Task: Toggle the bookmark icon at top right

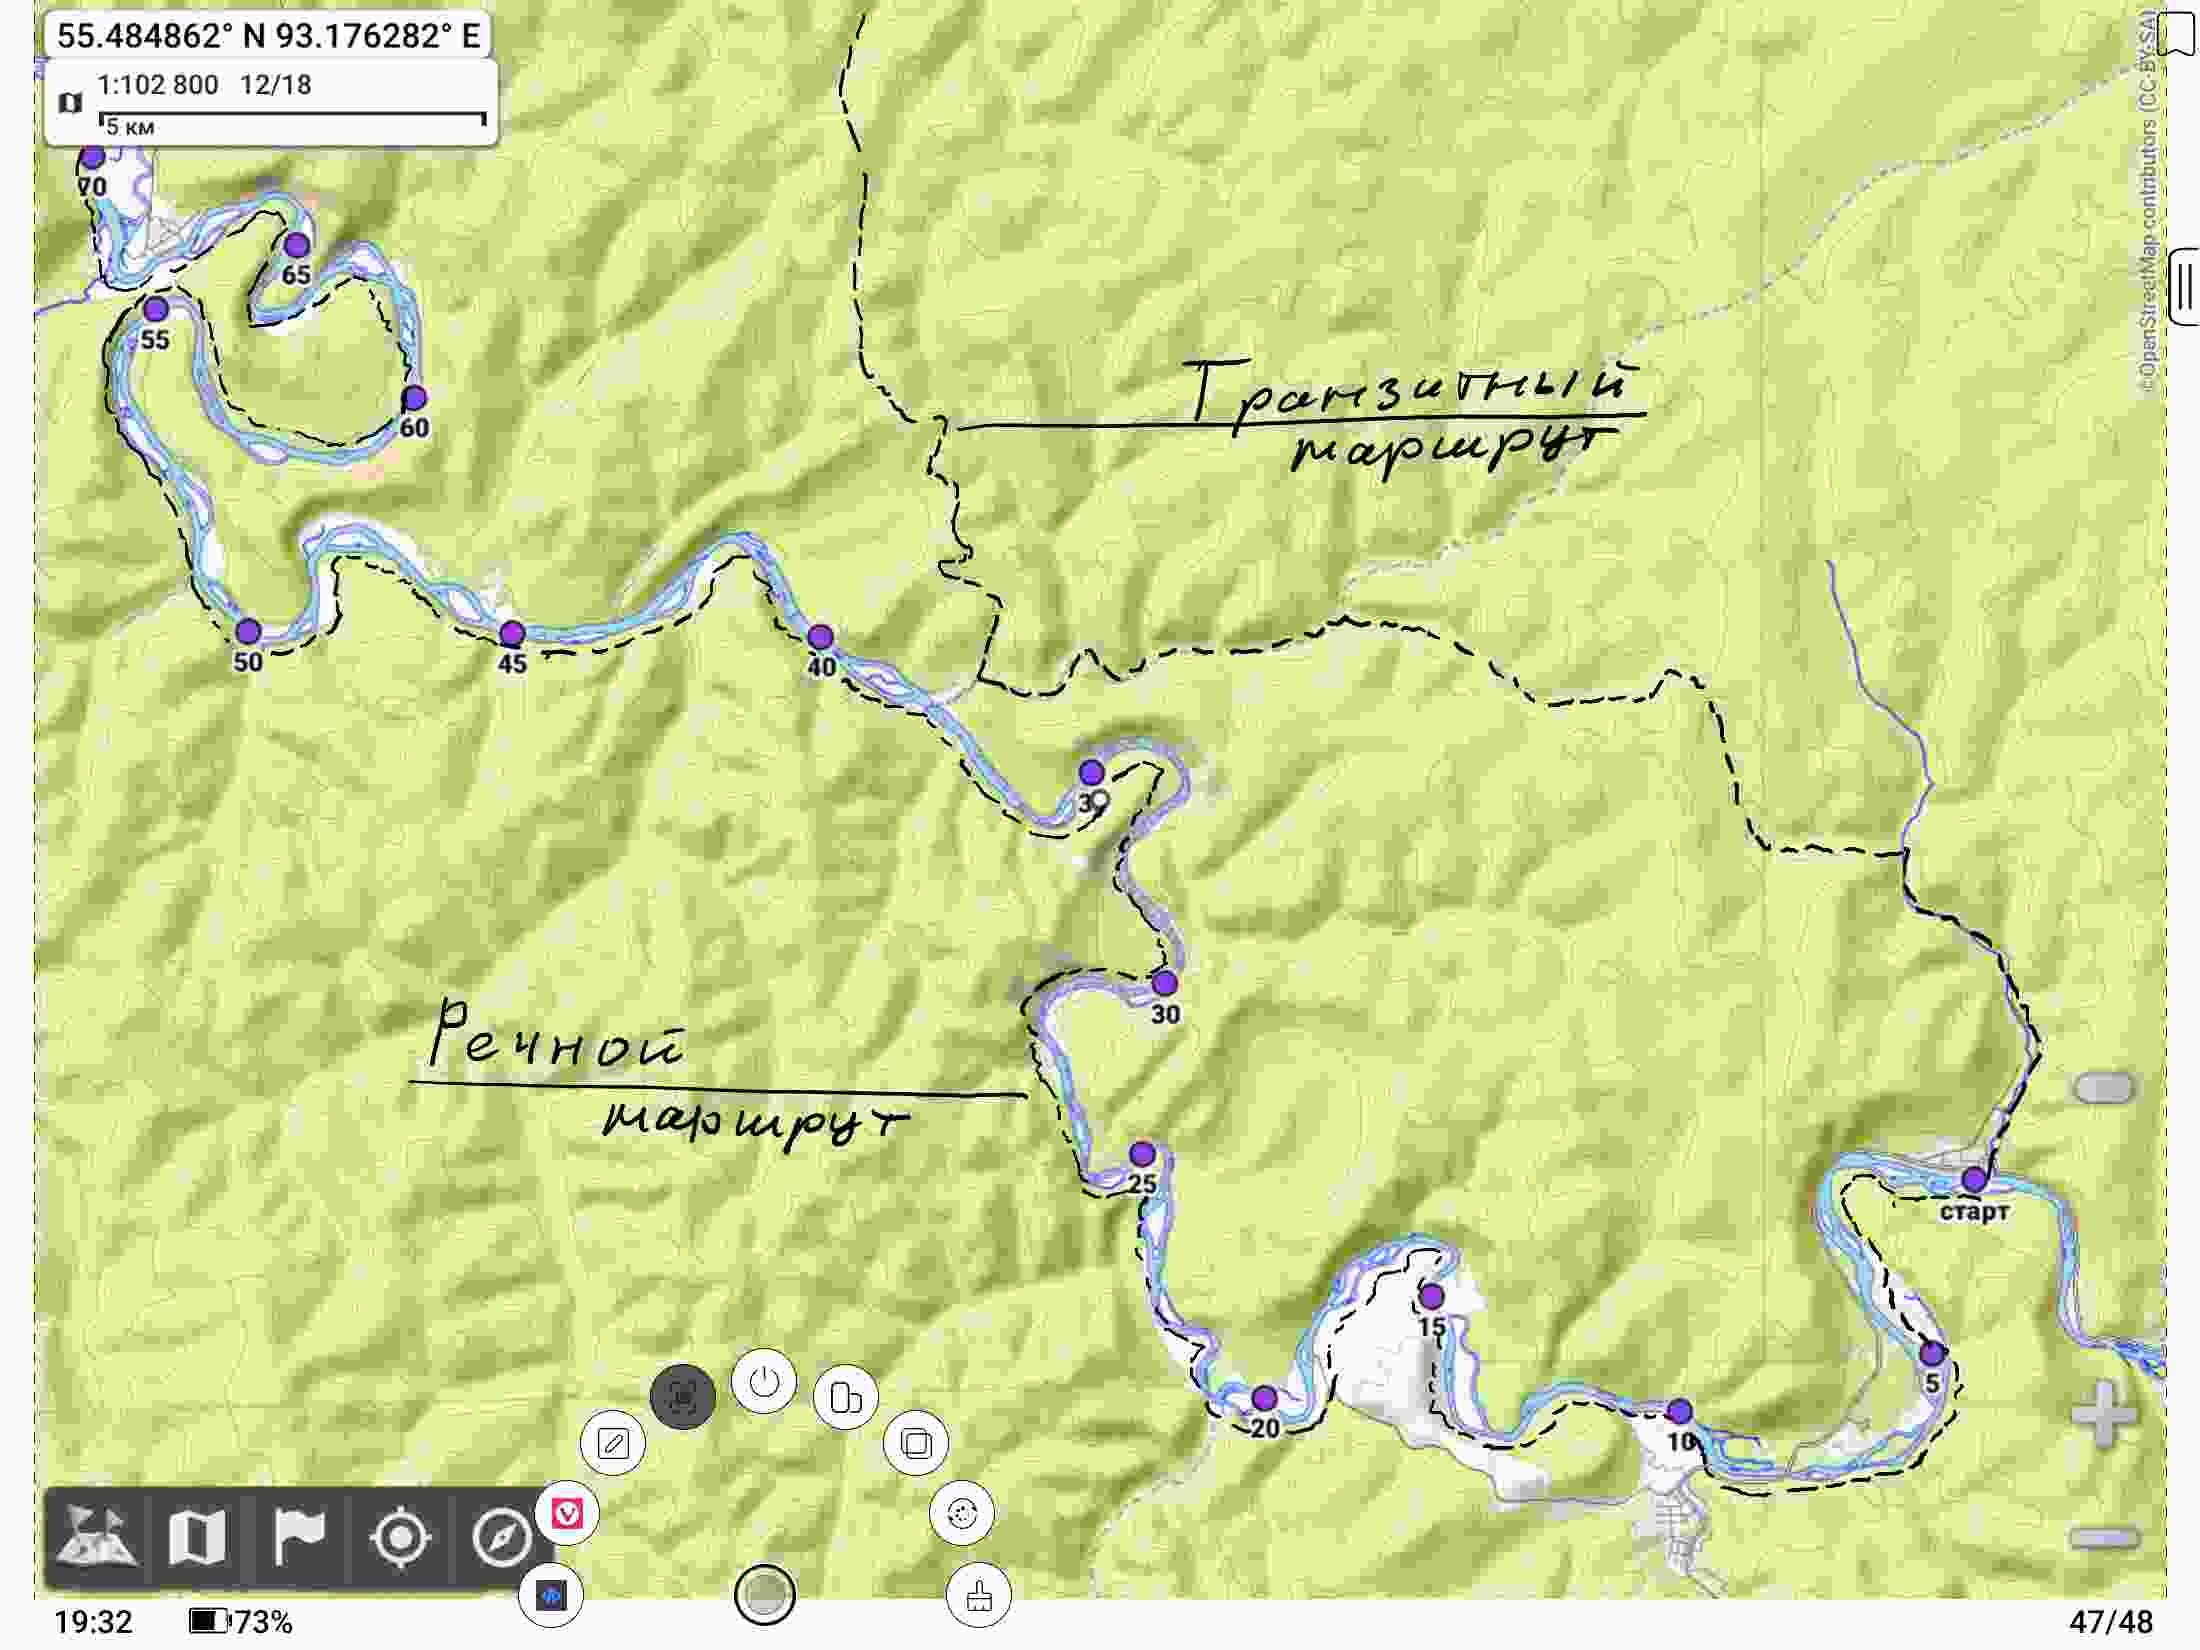Action: (2176, 36)
